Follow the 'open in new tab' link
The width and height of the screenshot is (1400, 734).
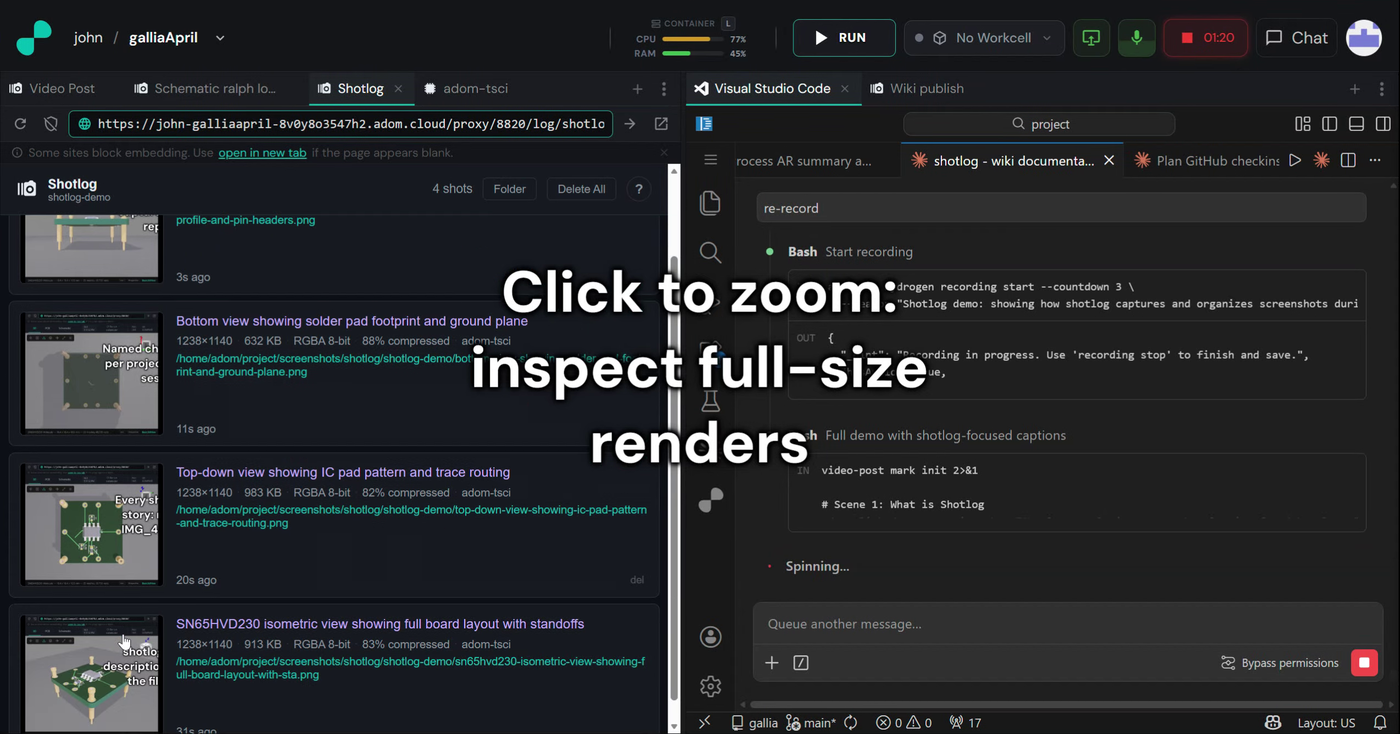(262, 153)
